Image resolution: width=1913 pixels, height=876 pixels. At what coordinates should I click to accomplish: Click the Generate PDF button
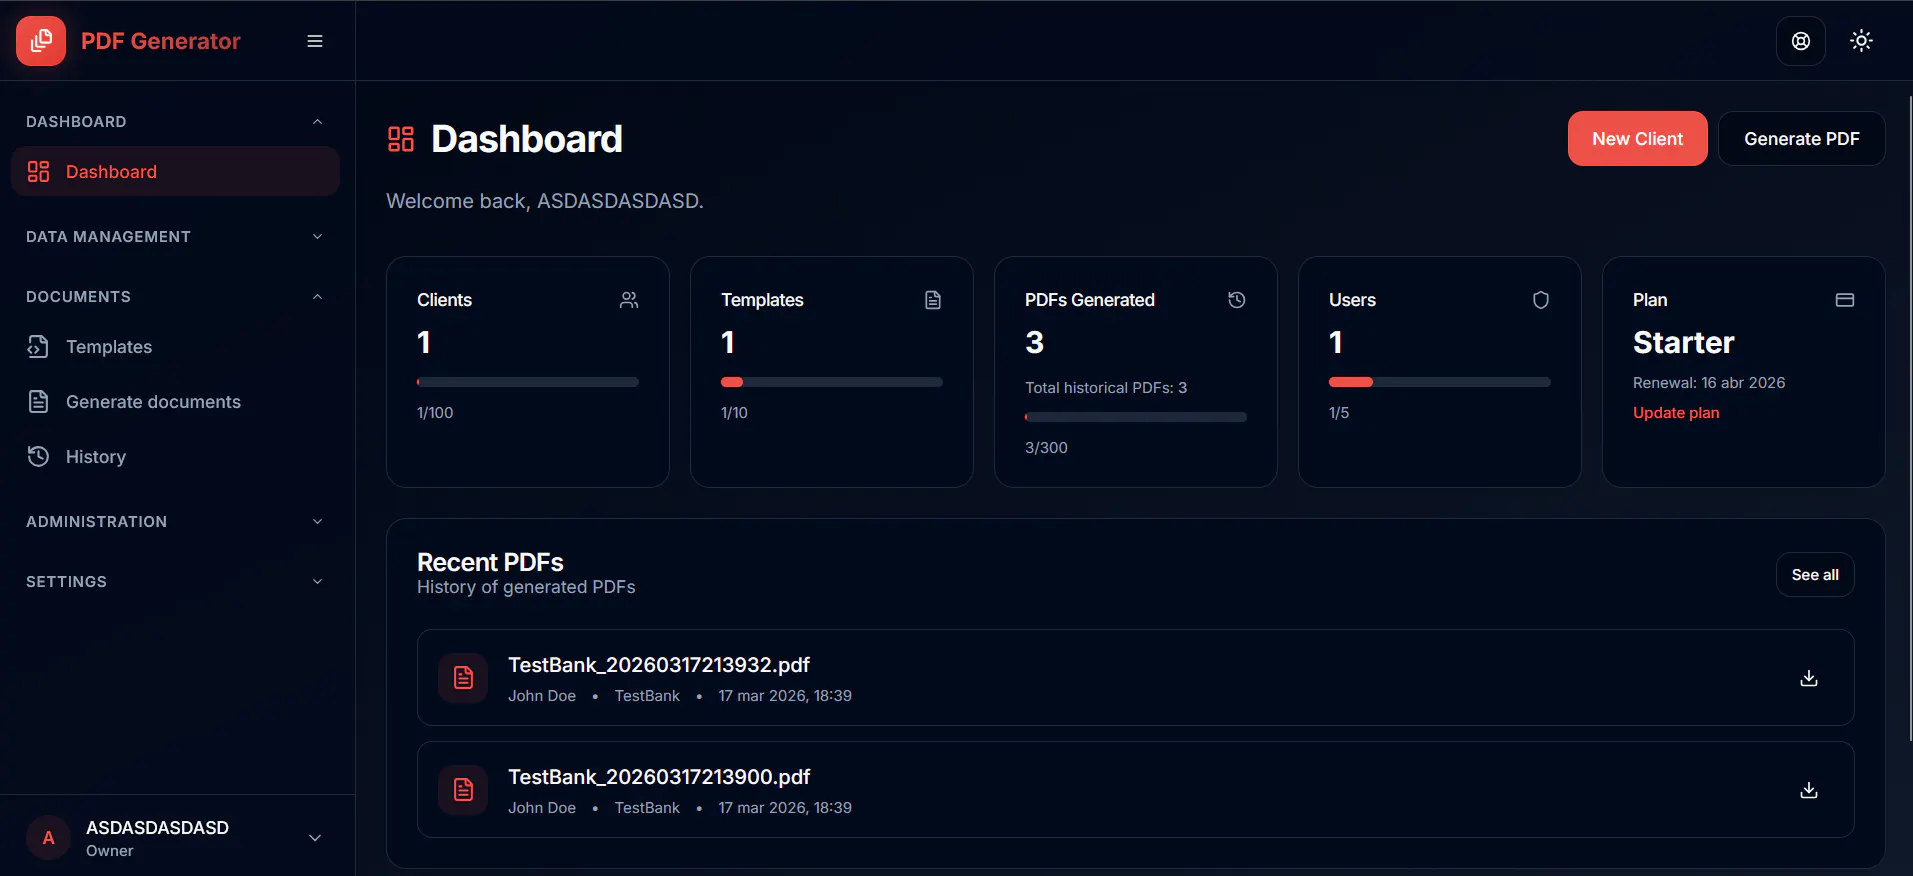[1801, 139]
